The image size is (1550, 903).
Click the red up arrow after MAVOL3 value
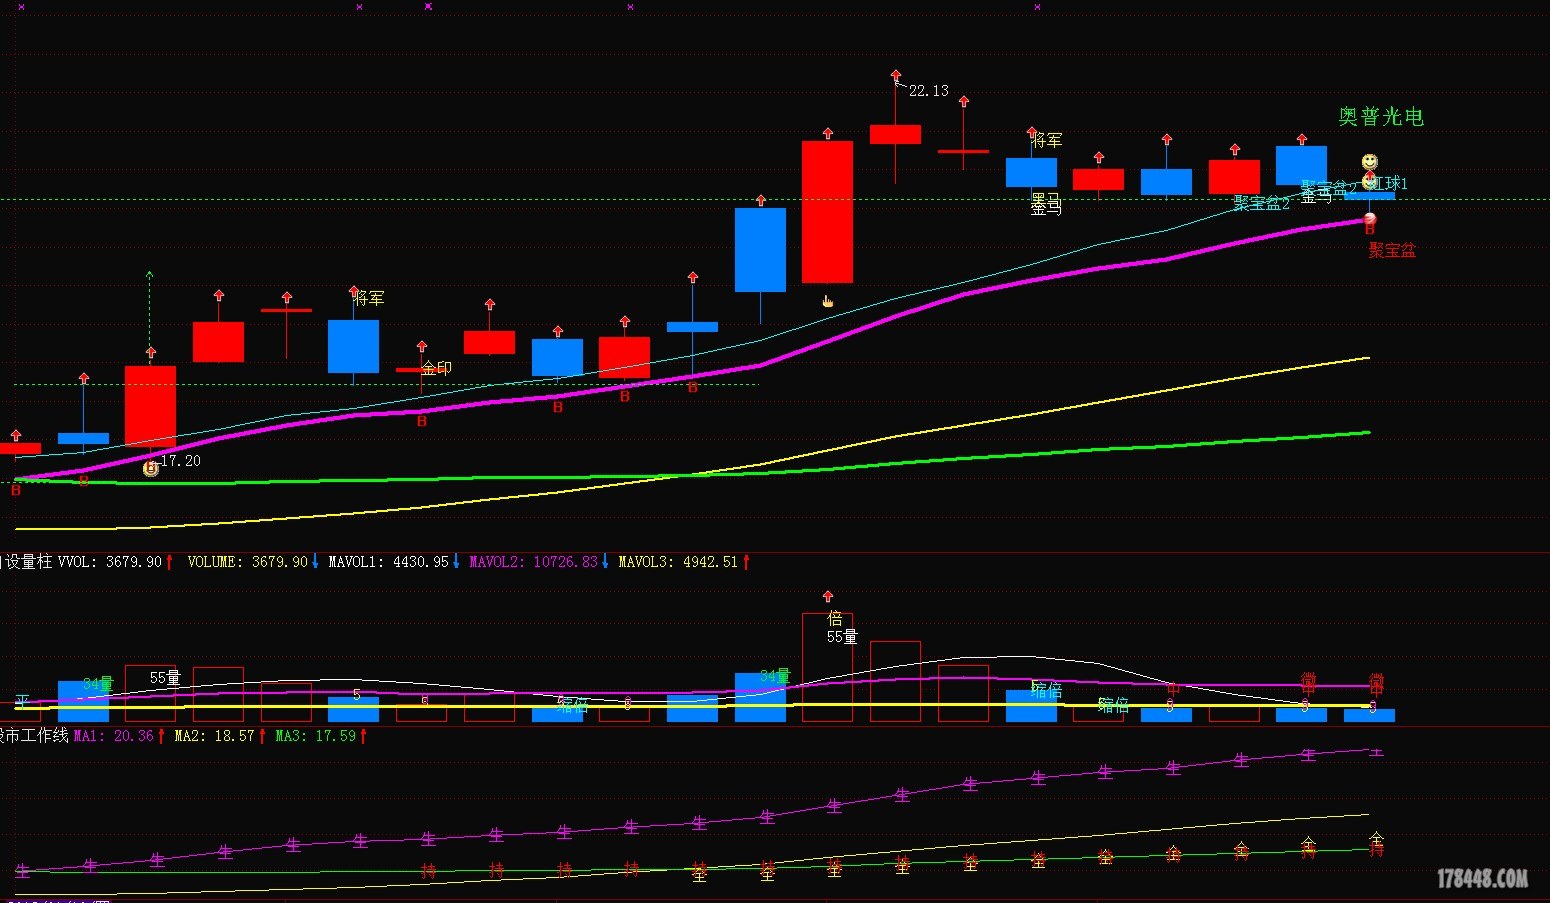[746, 562]
